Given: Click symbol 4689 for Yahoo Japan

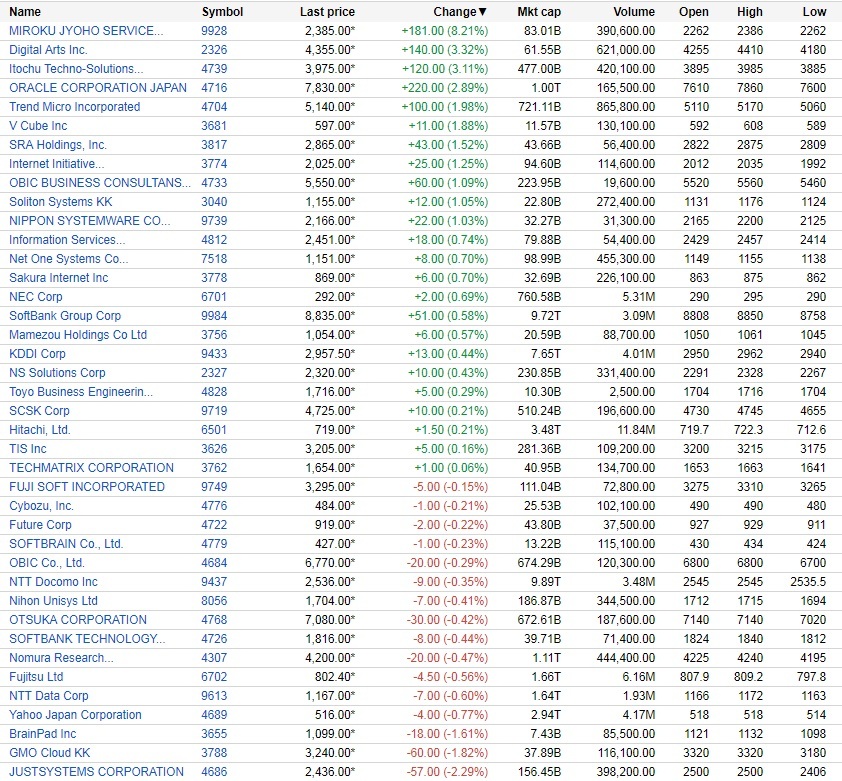Looking at the screenshot, I should [214, 715].
